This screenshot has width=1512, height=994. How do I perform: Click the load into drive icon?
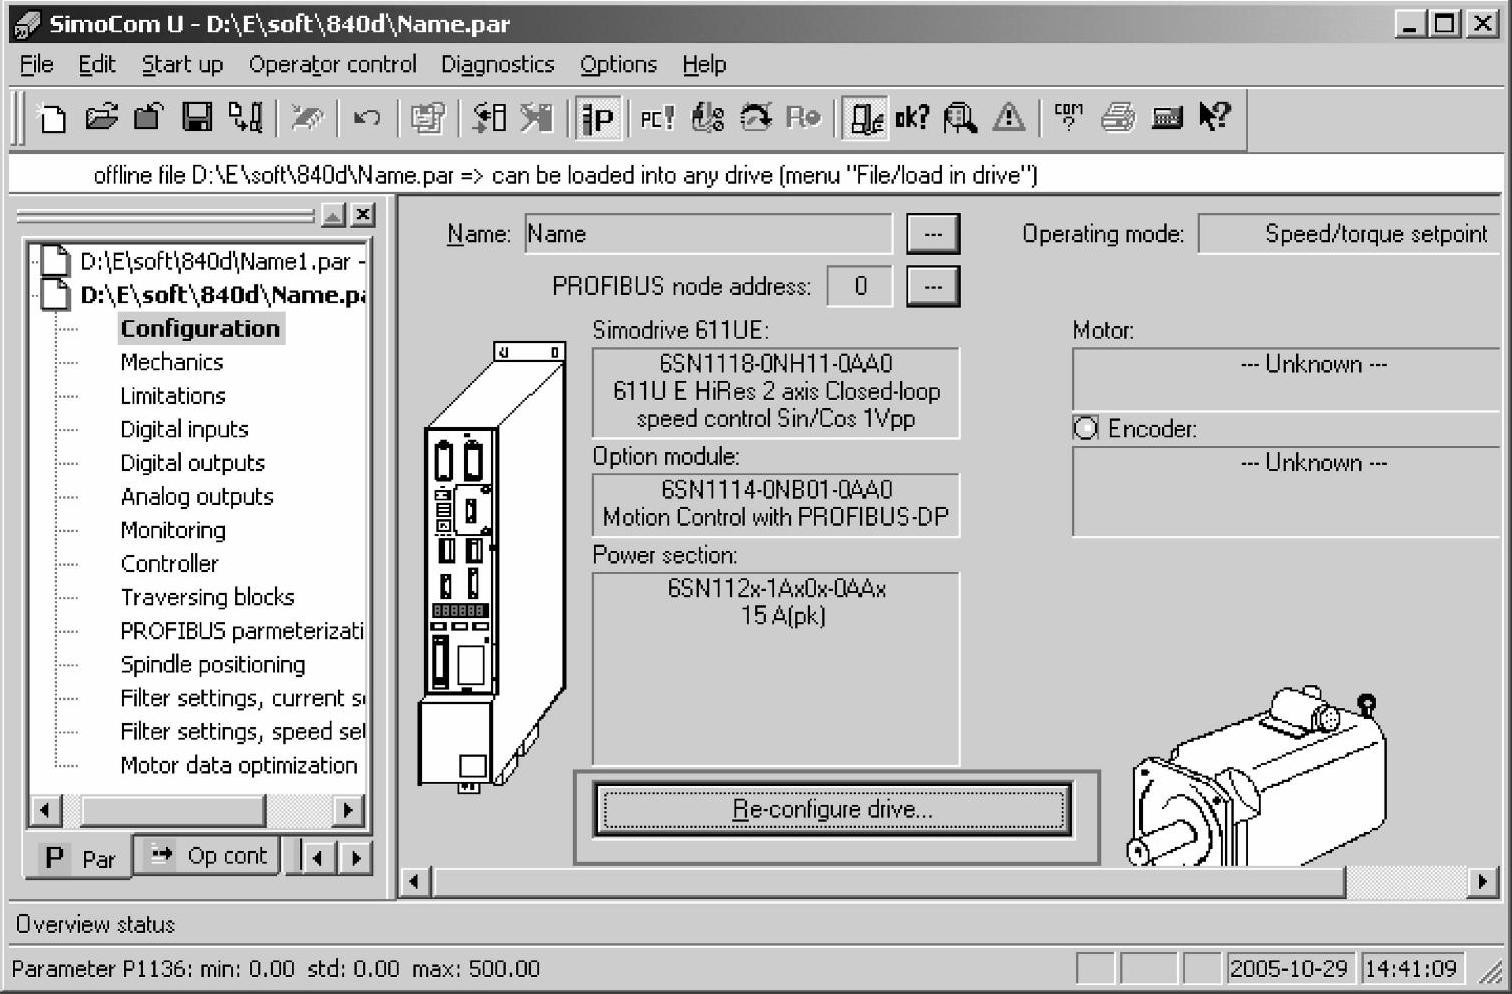pos(489,118)
